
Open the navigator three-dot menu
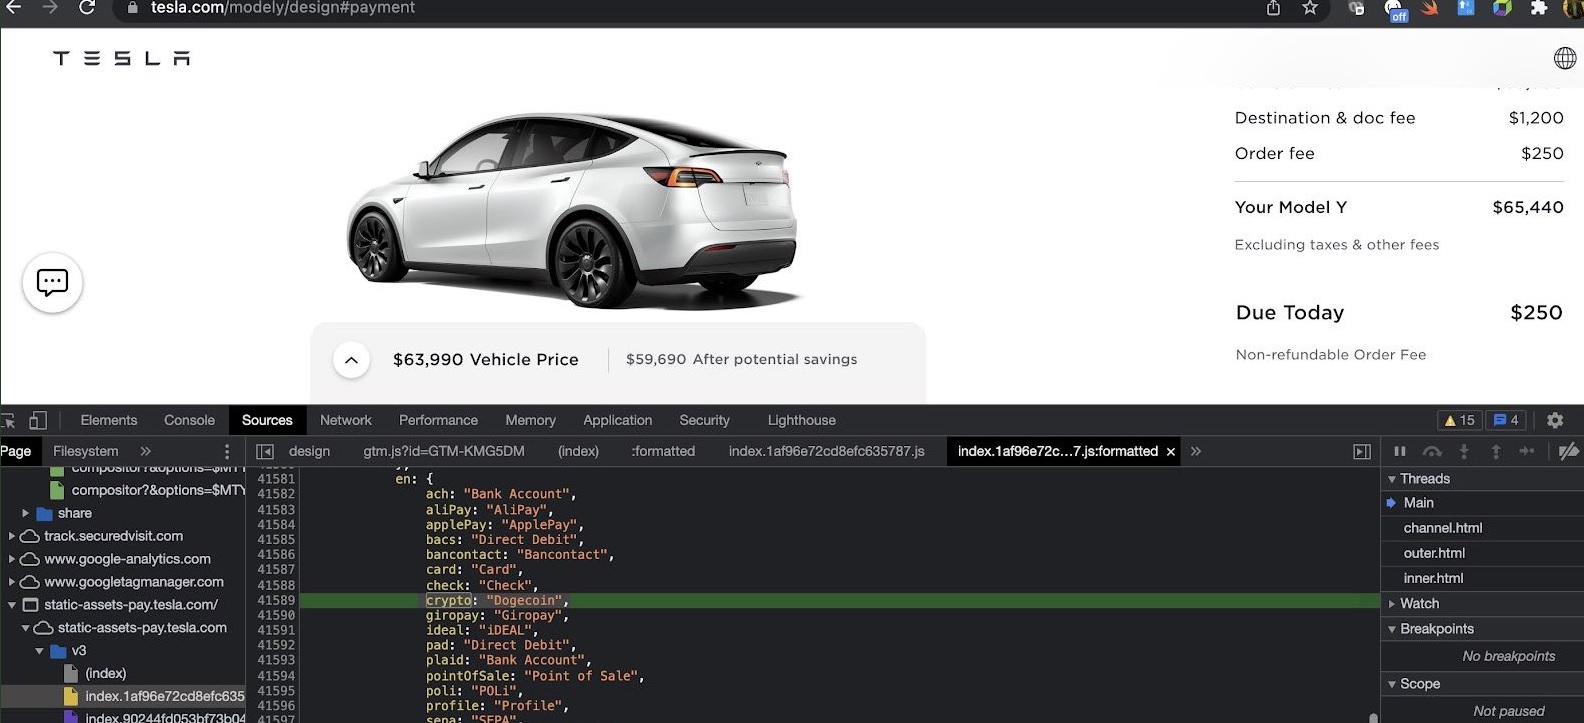(x=227, y=451)
